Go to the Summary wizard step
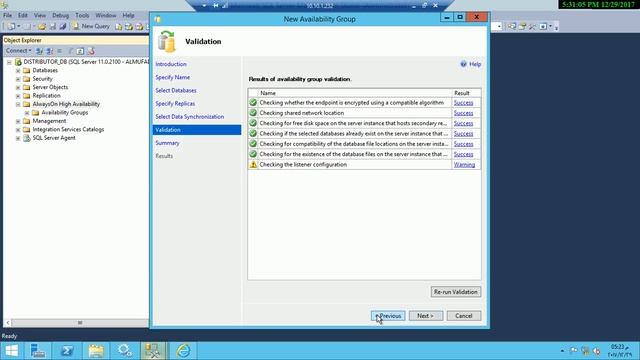Screen dimensions: 640x360 point(167,143)
